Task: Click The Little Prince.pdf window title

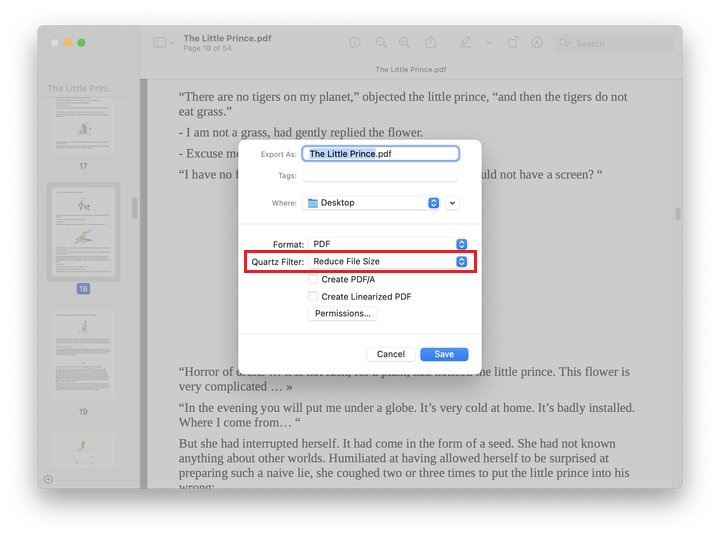Action: (227, 38)
